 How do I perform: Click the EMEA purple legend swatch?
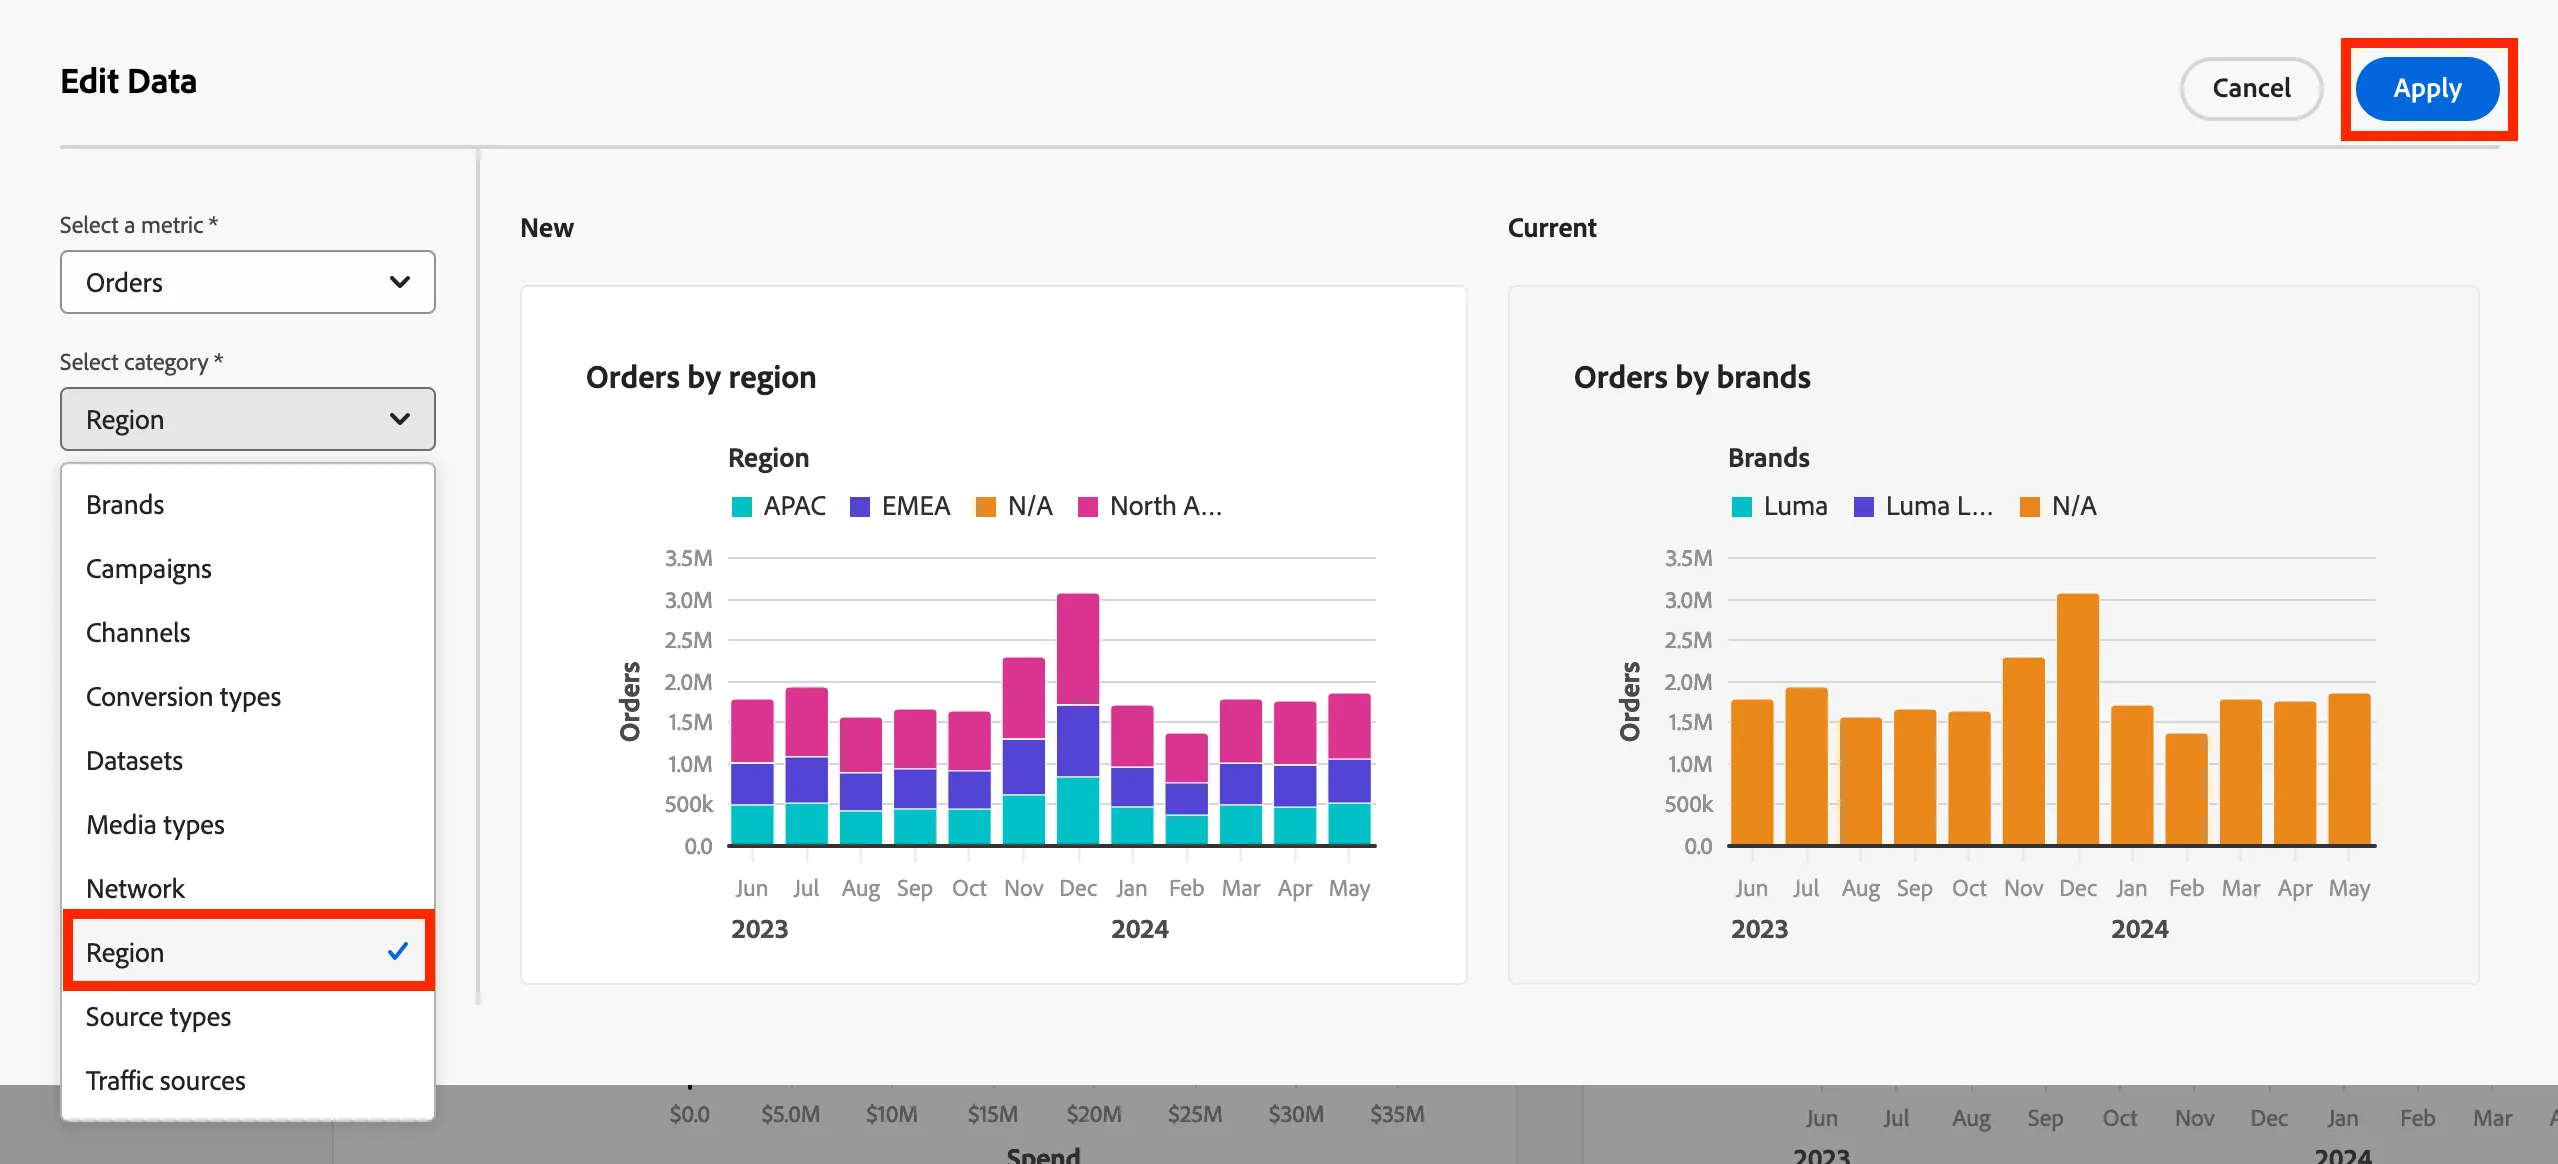(860, 507)
